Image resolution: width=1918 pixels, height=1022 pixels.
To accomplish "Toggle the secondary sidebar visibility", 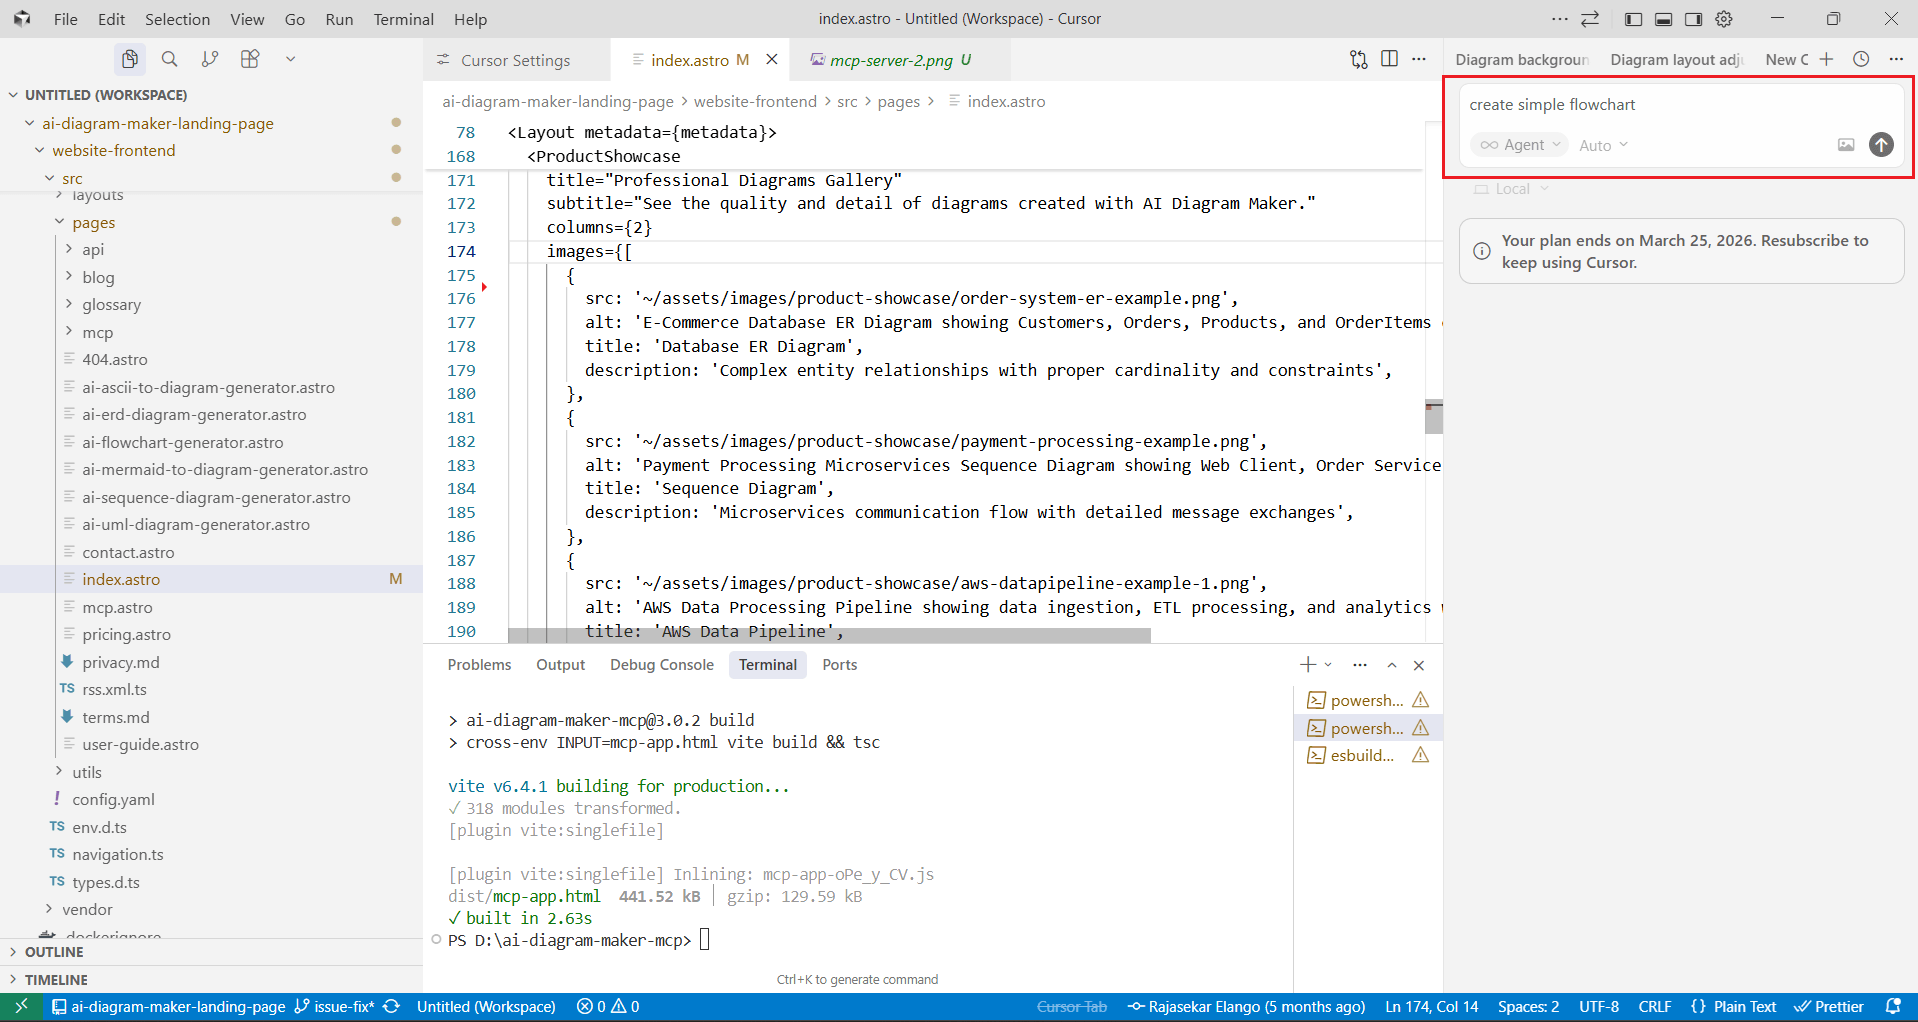I will tap(1694, 19).
